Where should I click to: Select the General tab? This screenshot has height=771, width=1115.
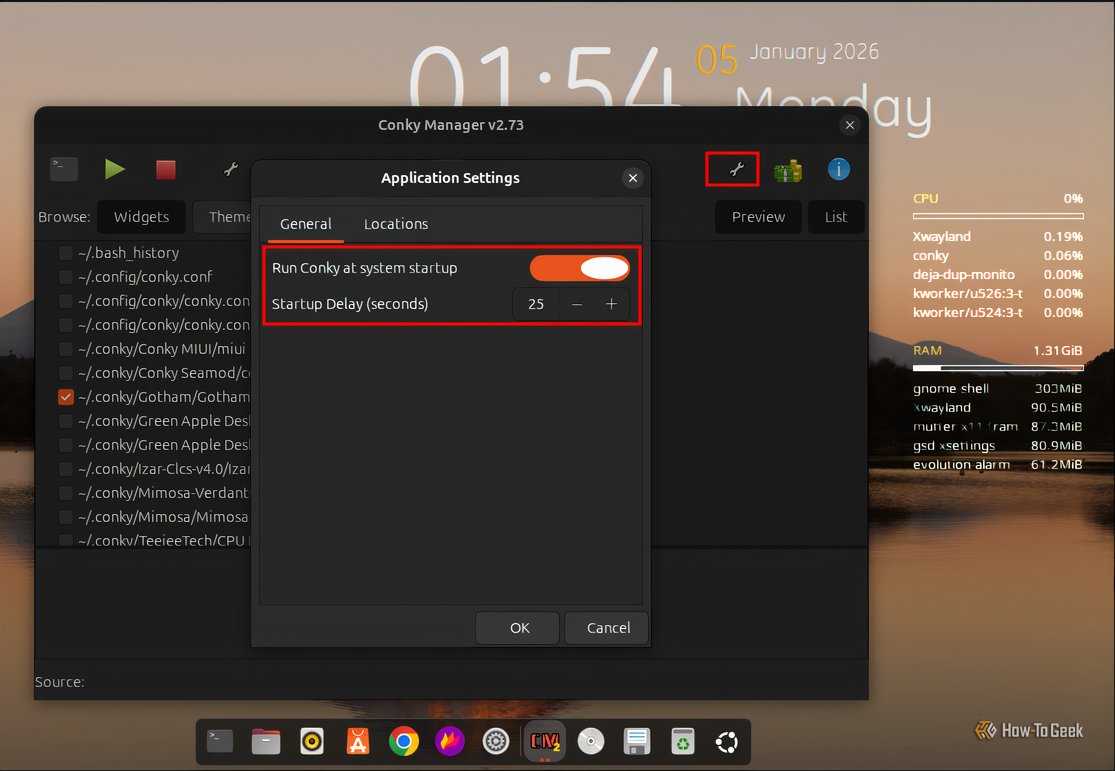[304, 224]
